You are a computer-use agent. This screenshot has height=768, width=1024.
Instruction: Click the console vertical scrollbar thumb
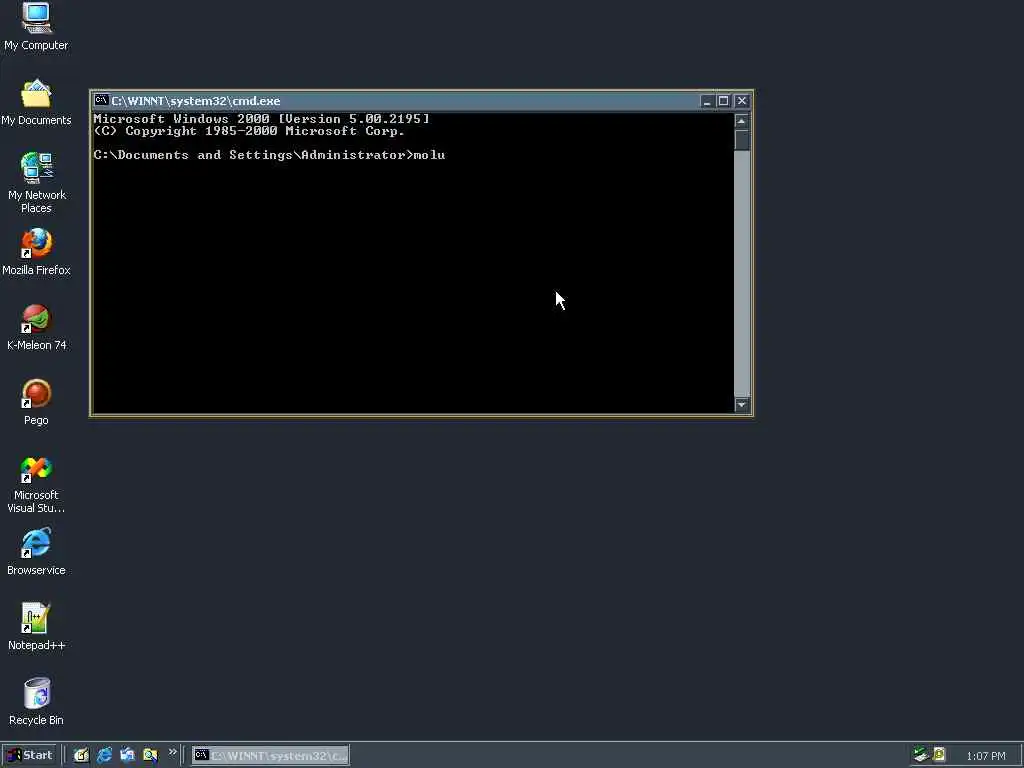[x=741, y=140]
